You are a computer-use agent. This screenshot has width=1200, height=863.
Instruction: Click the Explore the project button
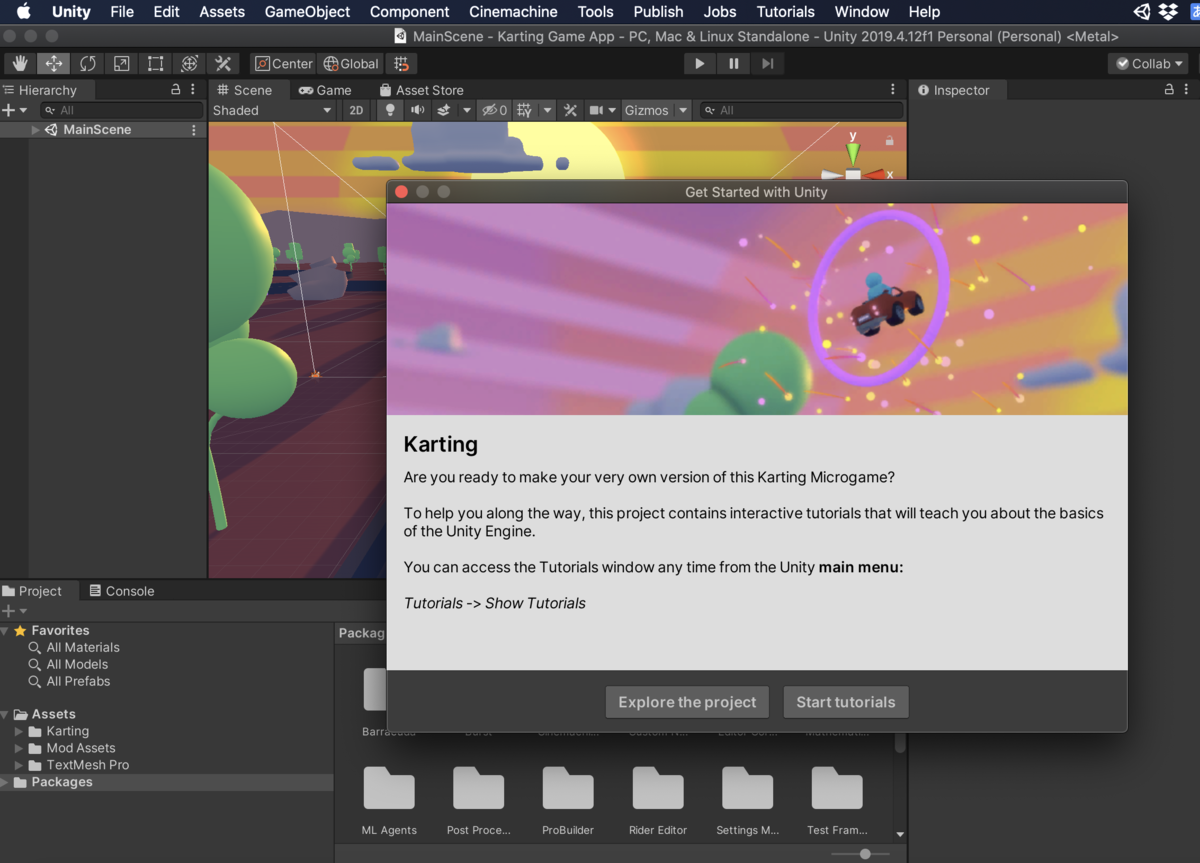tap(688, 702)
